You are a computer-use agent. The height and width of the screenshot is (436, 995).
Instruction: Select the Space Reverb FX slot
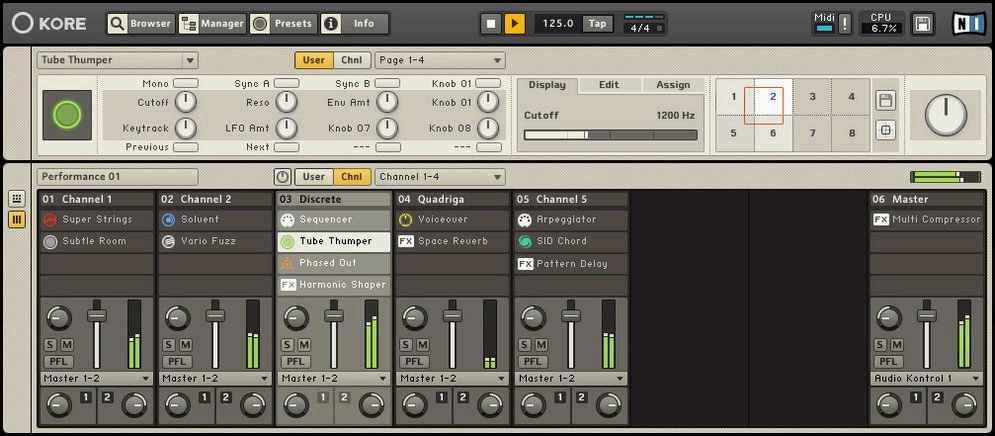[x=452, y=241]
